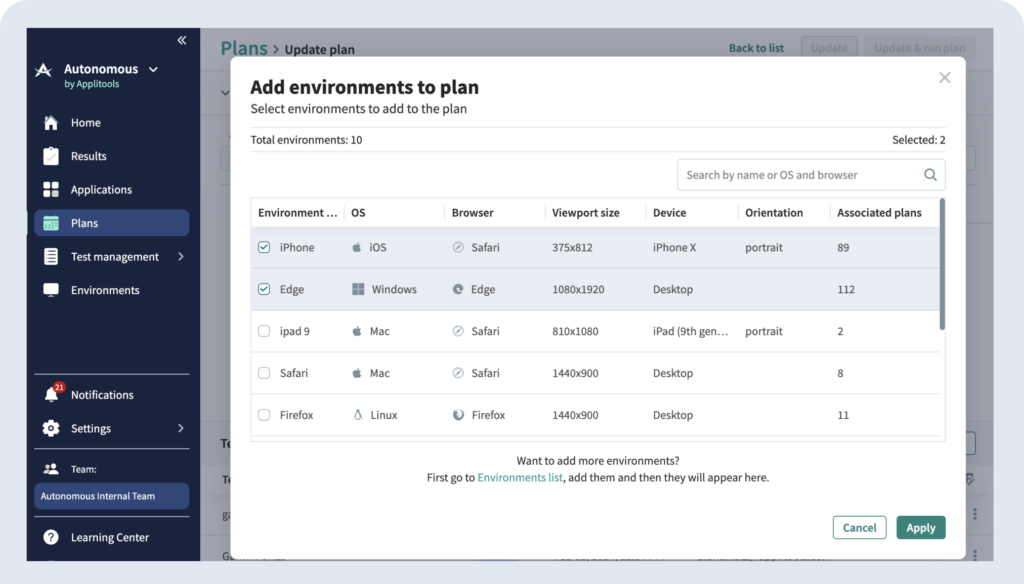Uncheck the Edge environment checkbox
The image size is (1024, 584).
coord(264,290)
